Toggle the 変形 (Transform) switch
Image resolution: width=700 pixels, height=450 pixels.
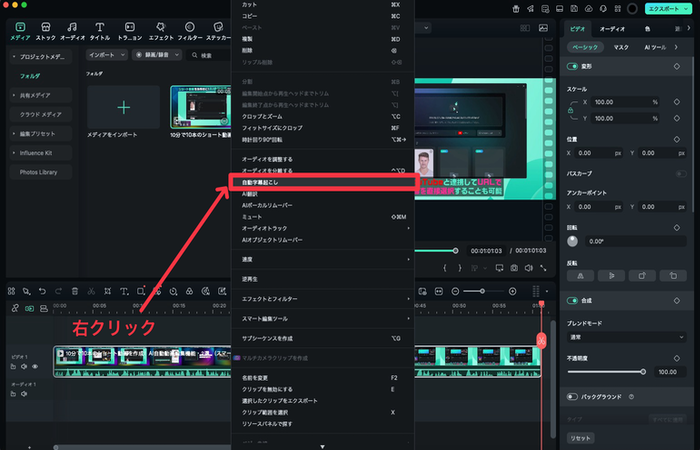[x=573, y=66]
